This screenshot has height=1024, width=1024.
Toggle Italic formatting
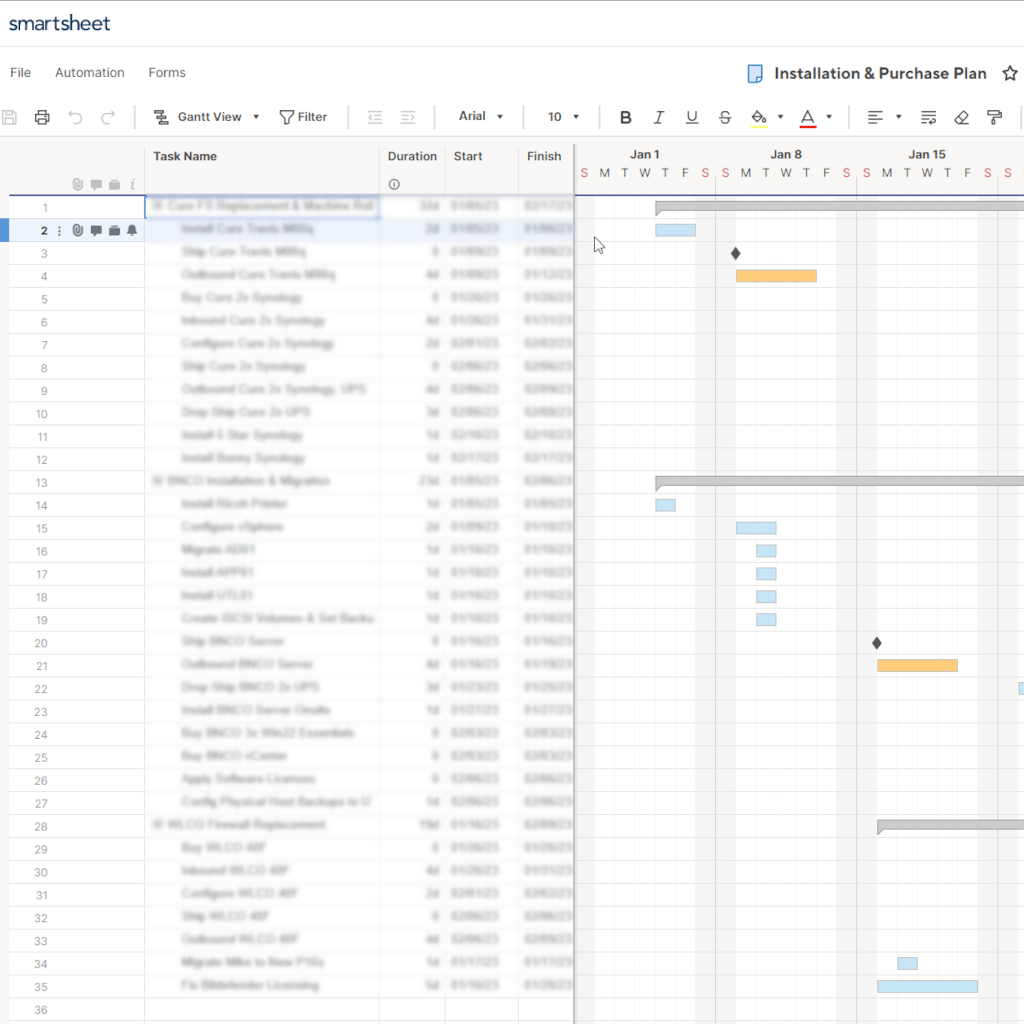[658, 117]
